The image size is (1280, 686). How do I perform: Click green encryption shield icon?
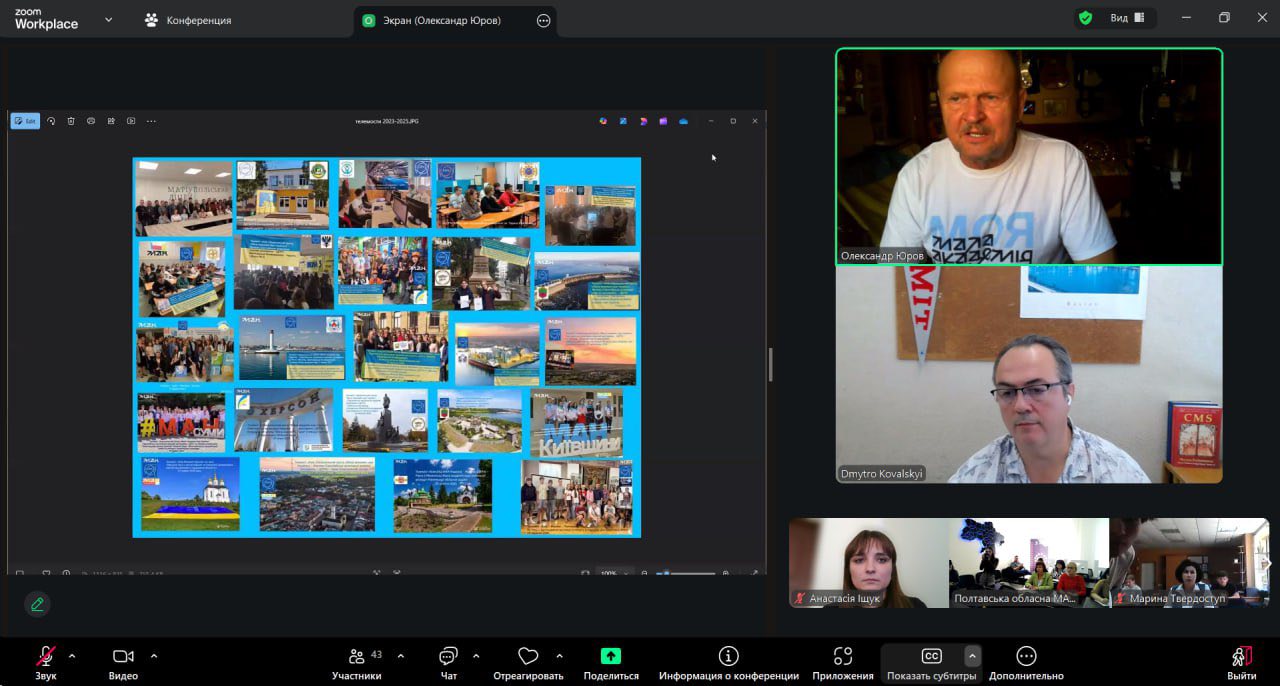click(1085, 18)
